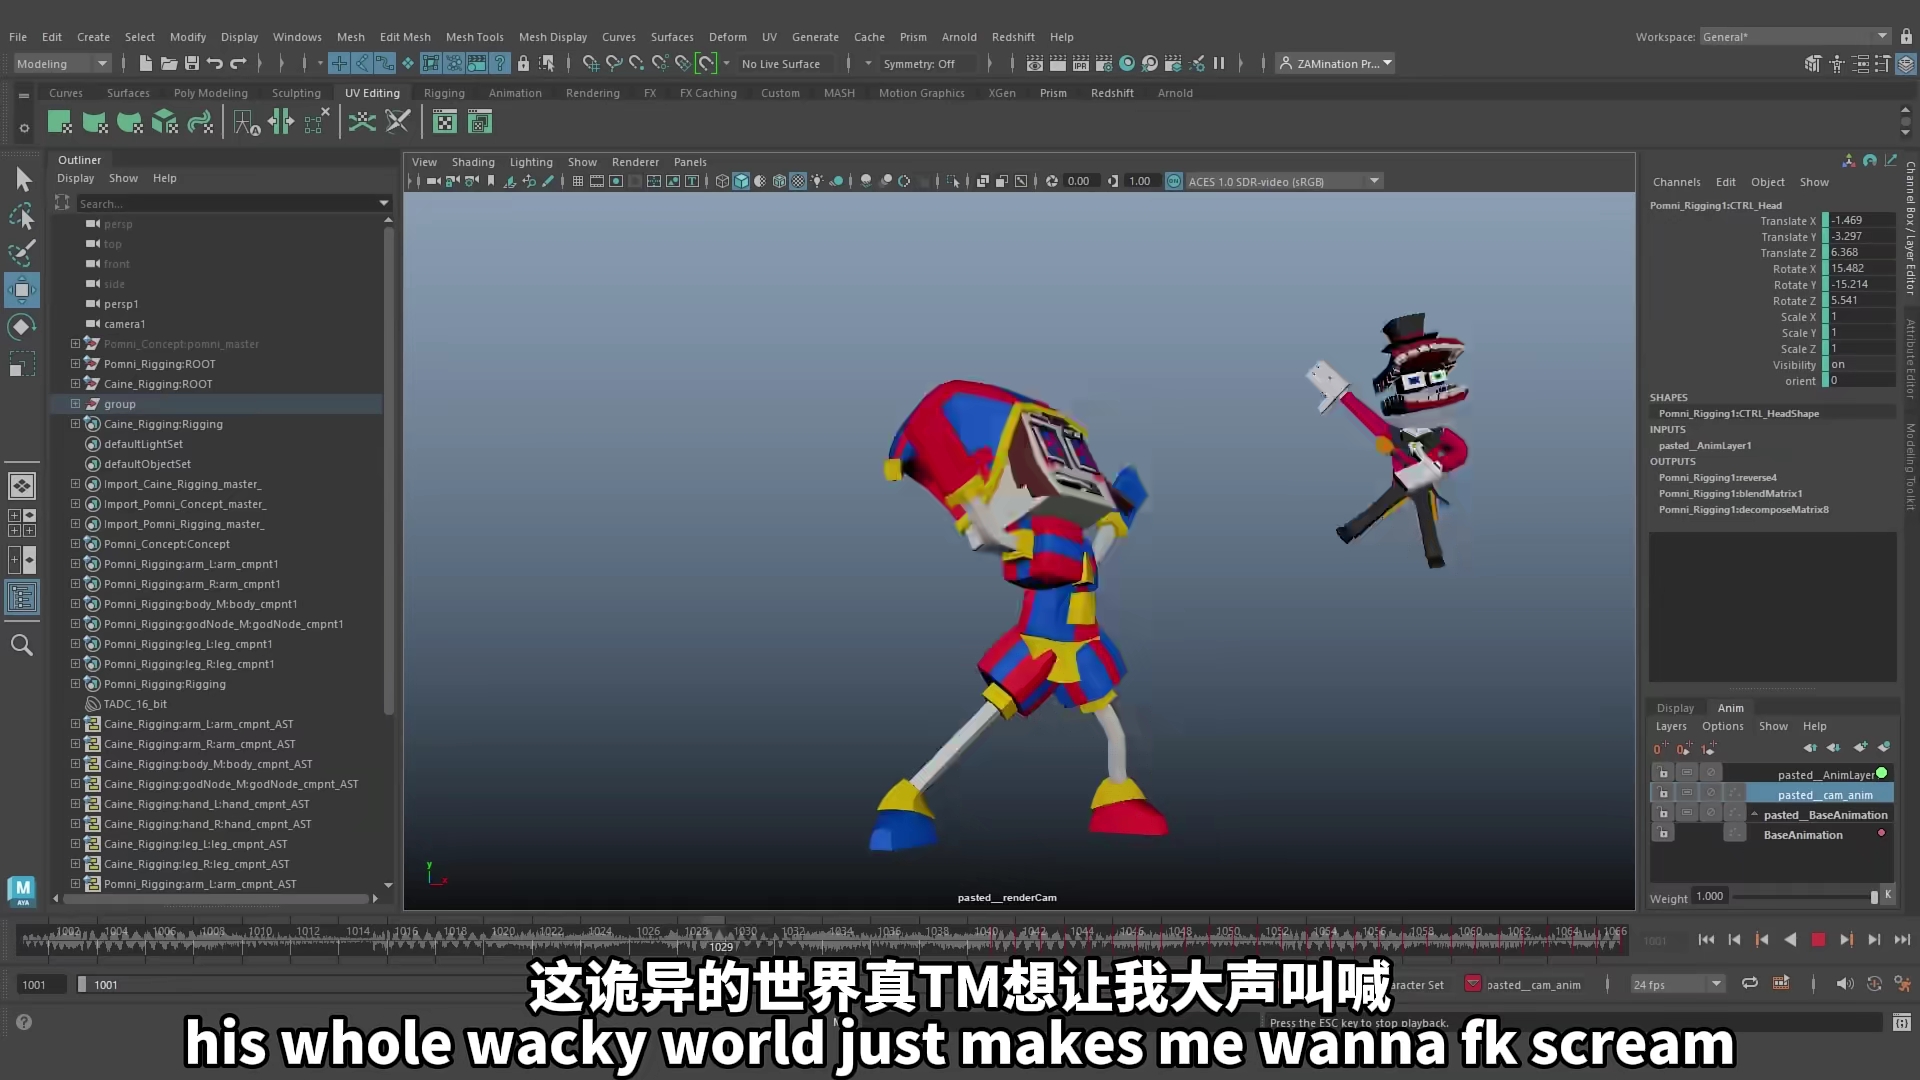The height and width of the screenshot is (1080, 1920).
Task: Go to start of playback range
Action: pos(1706,940)
